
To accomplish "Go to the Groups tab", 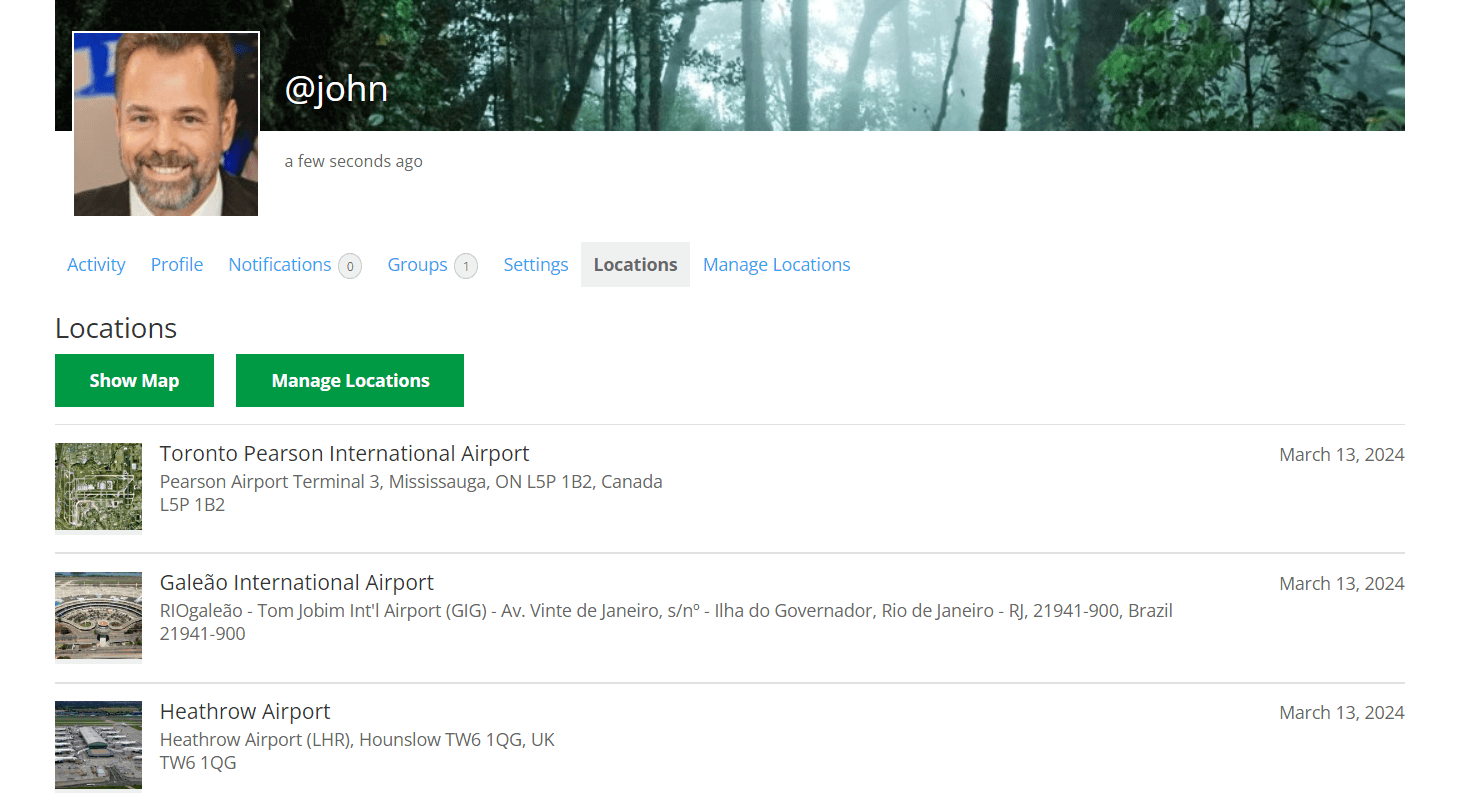I will 417,265.
